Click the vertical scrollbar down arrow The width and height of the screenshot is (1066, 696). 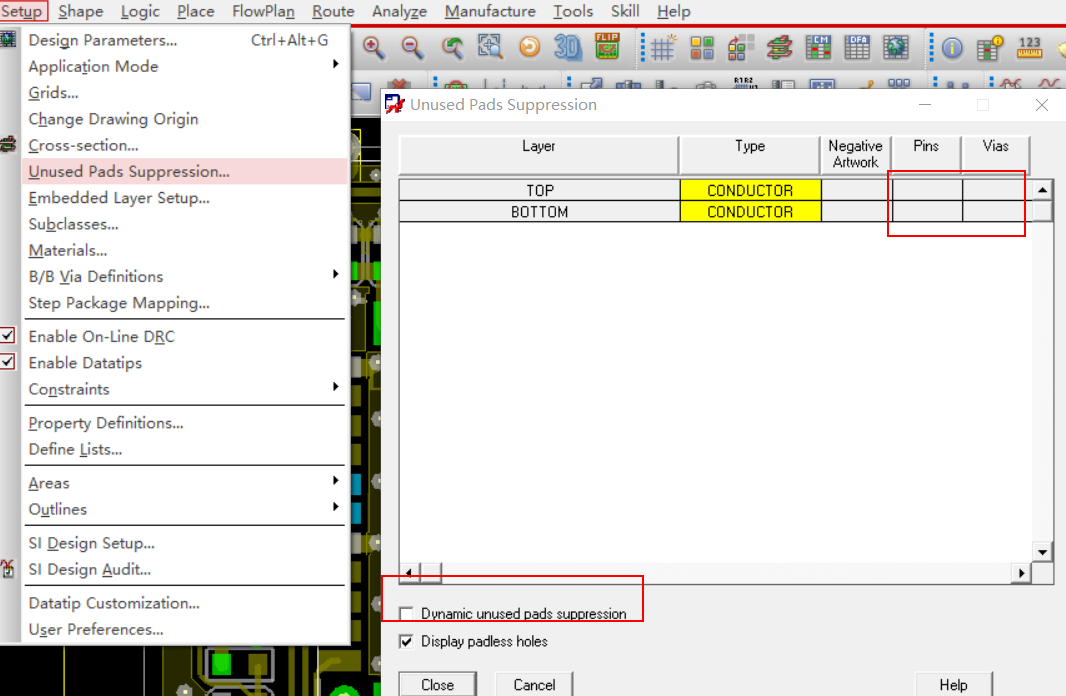[1042, 552]
